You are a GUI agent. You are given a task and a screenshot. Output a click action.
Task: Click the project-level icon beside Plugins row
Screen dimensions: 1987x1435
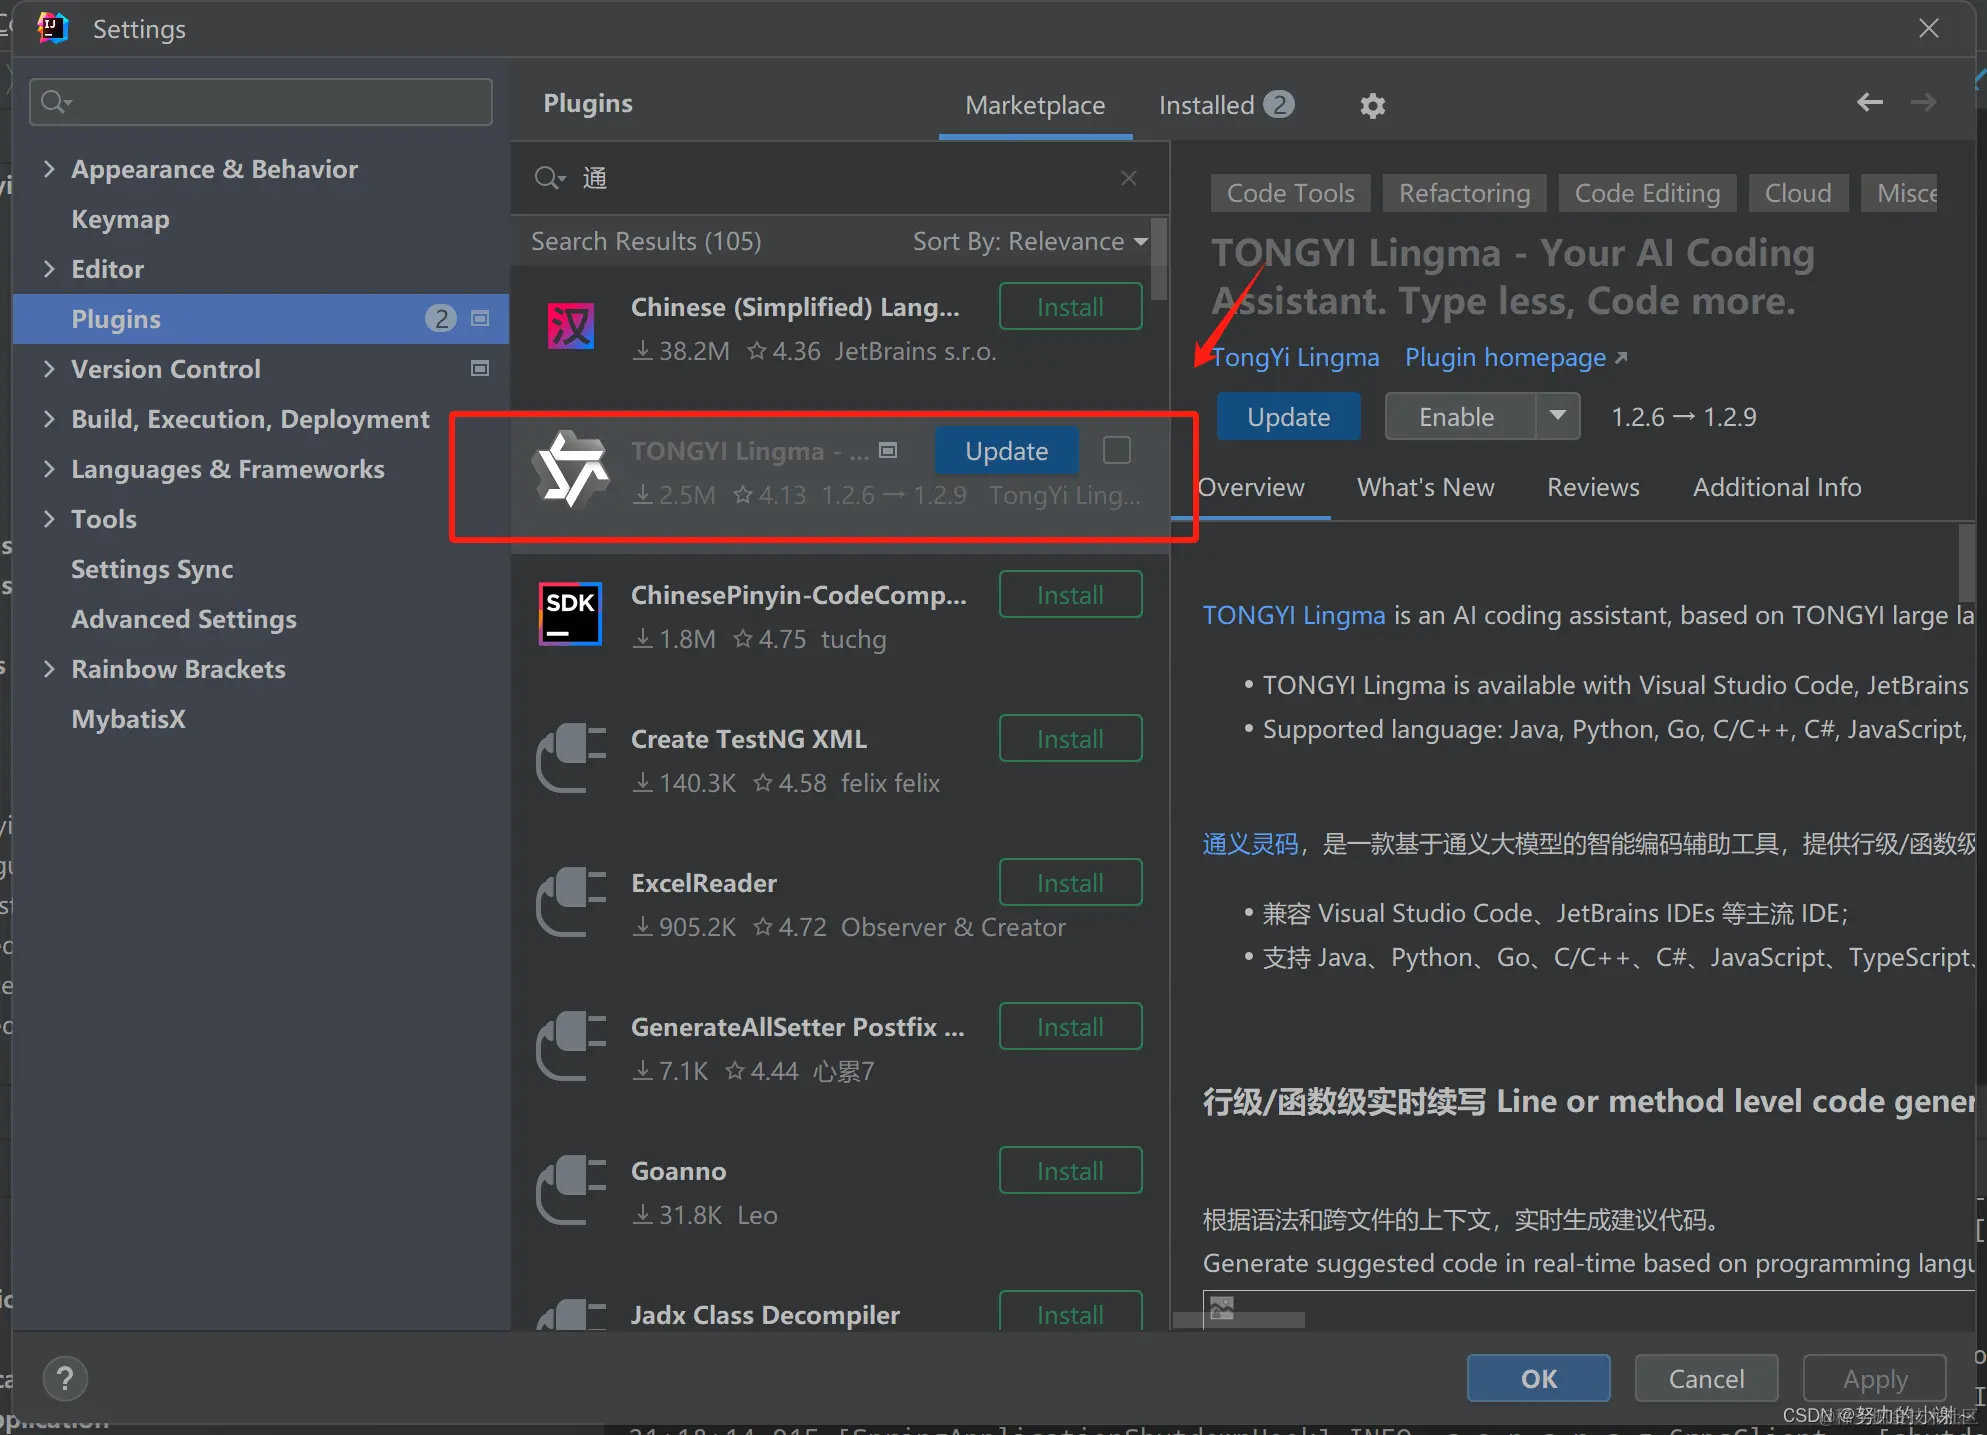click(x=480, y=318)
